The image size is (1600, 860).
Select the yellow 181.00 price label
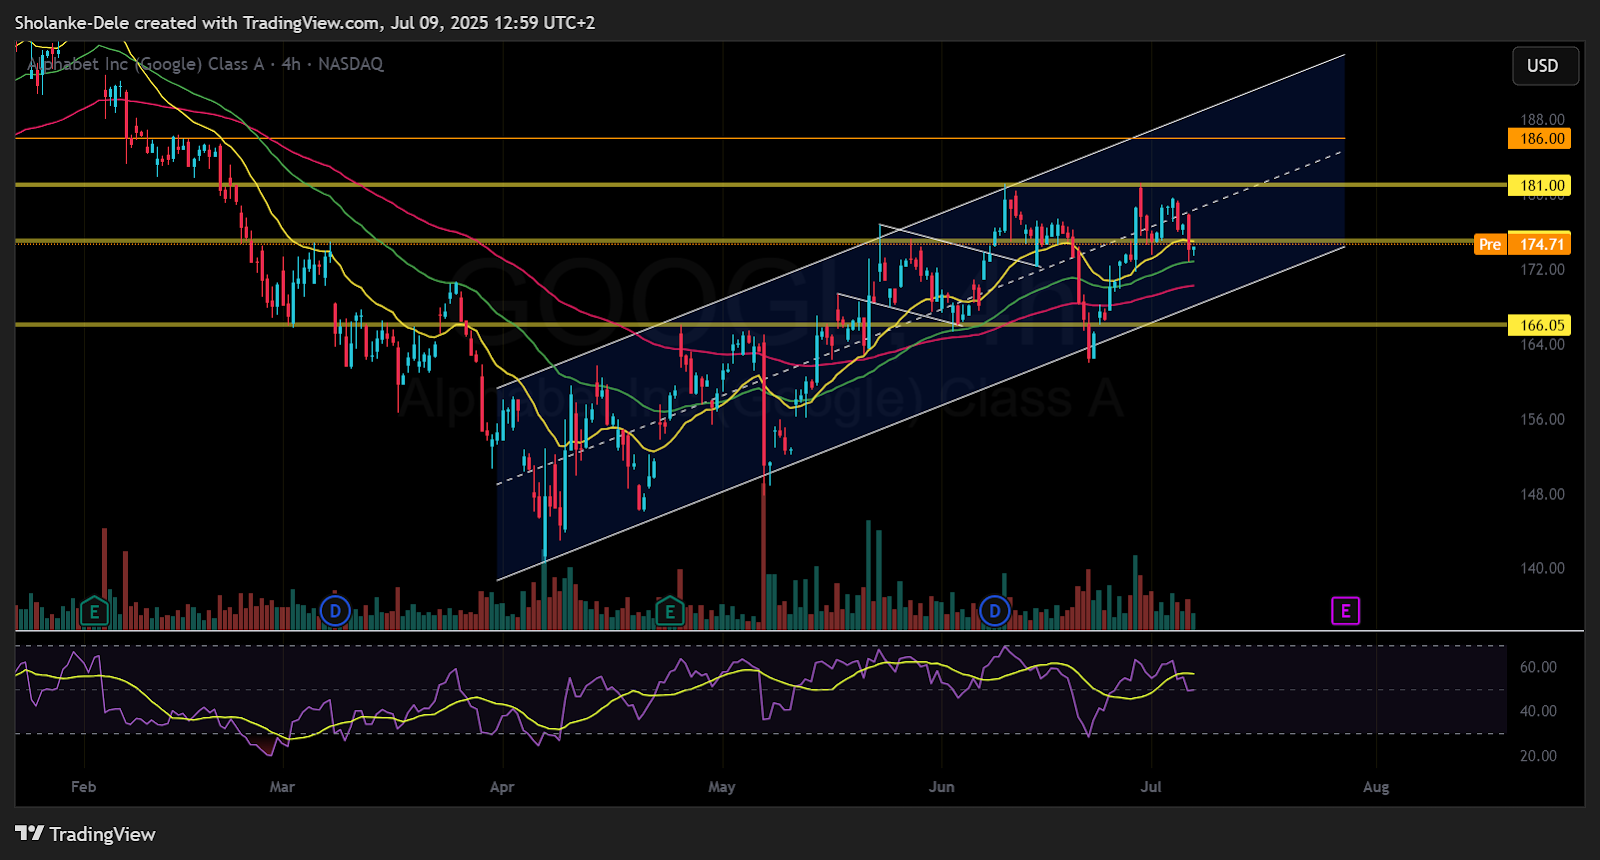coord(1540,185)
